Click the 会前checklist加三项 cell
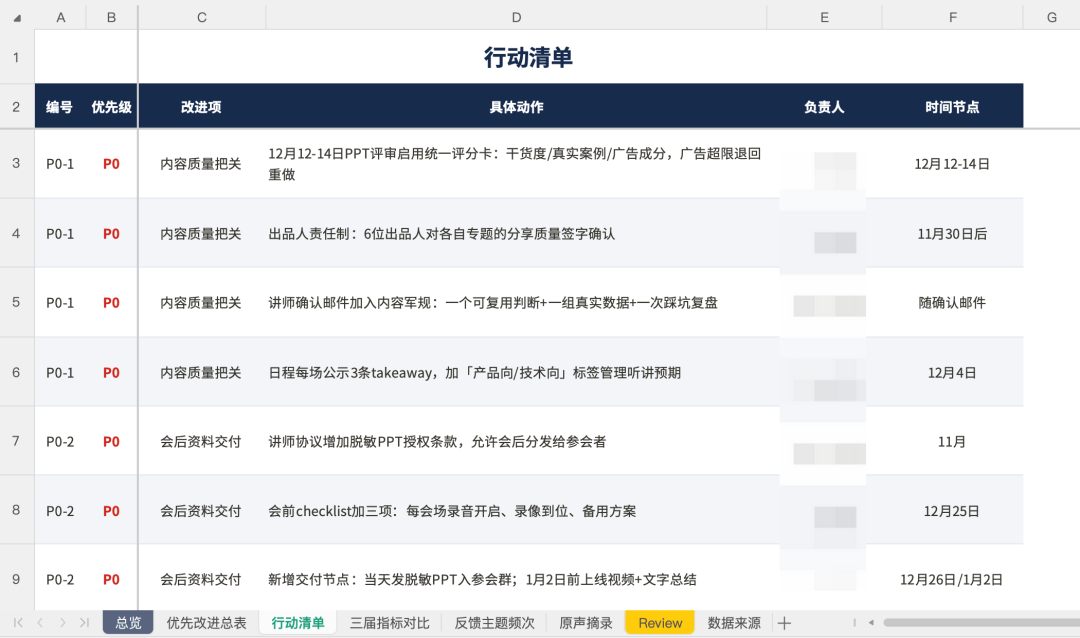 (516, 511)
